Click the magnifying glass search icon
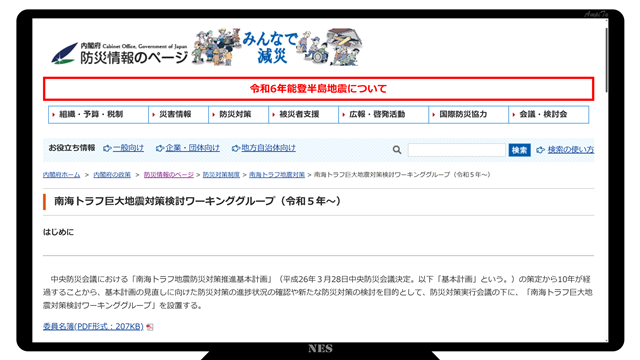 point(397,150)
